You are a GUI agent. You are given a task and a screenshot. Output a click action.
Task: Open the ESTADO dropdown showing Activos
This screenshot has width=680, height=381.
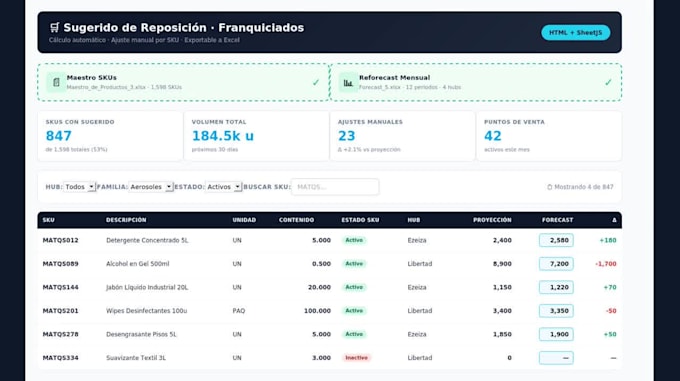click(223, 187)
